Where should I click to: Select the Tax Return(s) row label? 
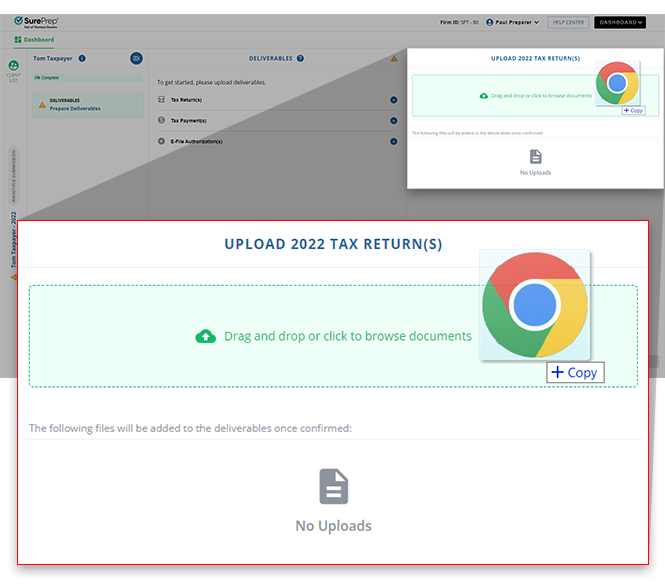pyautogui.click(x=186, y=100)
